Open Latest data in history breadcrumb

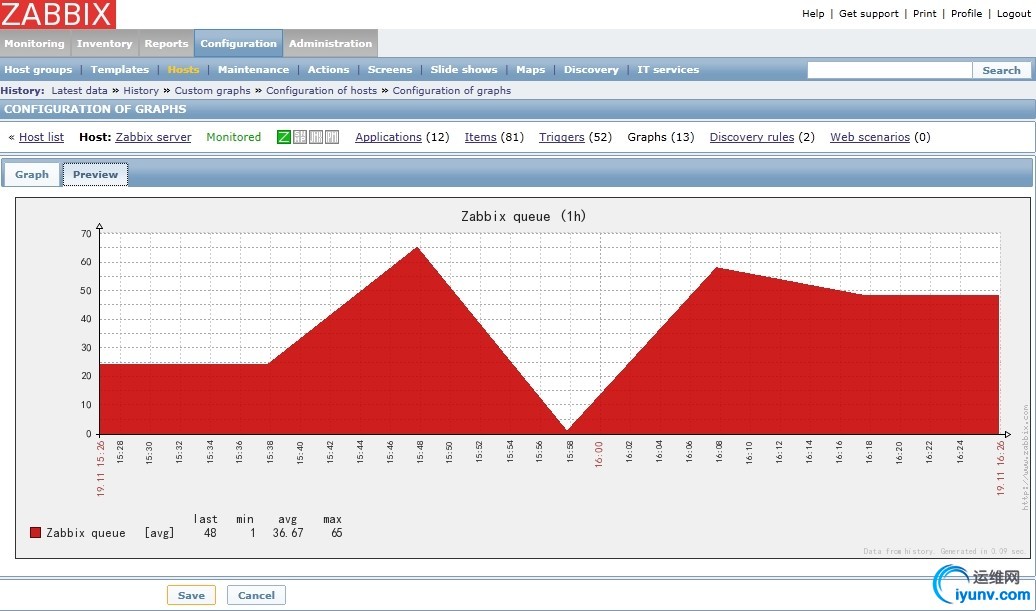(79, 90)
